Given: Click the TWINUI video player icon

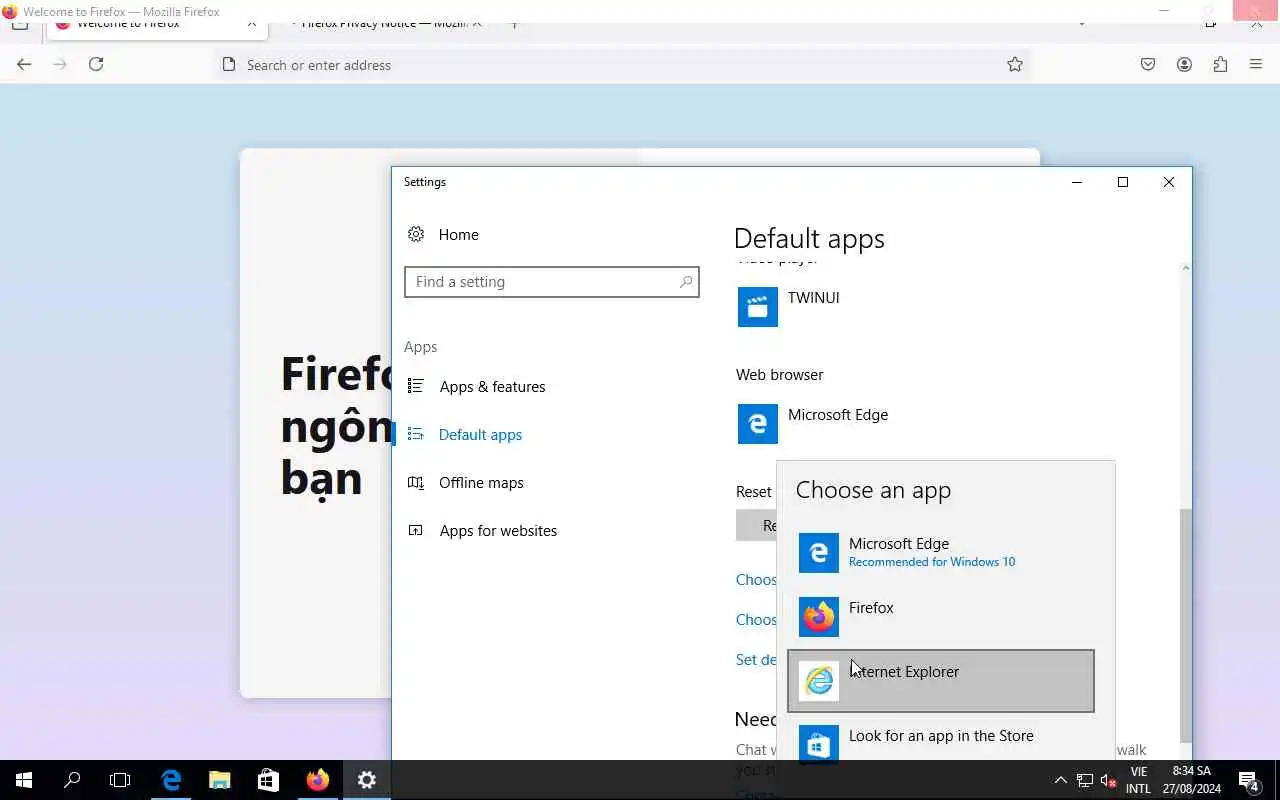Looking at the screenshot, I should click(757, 307).
